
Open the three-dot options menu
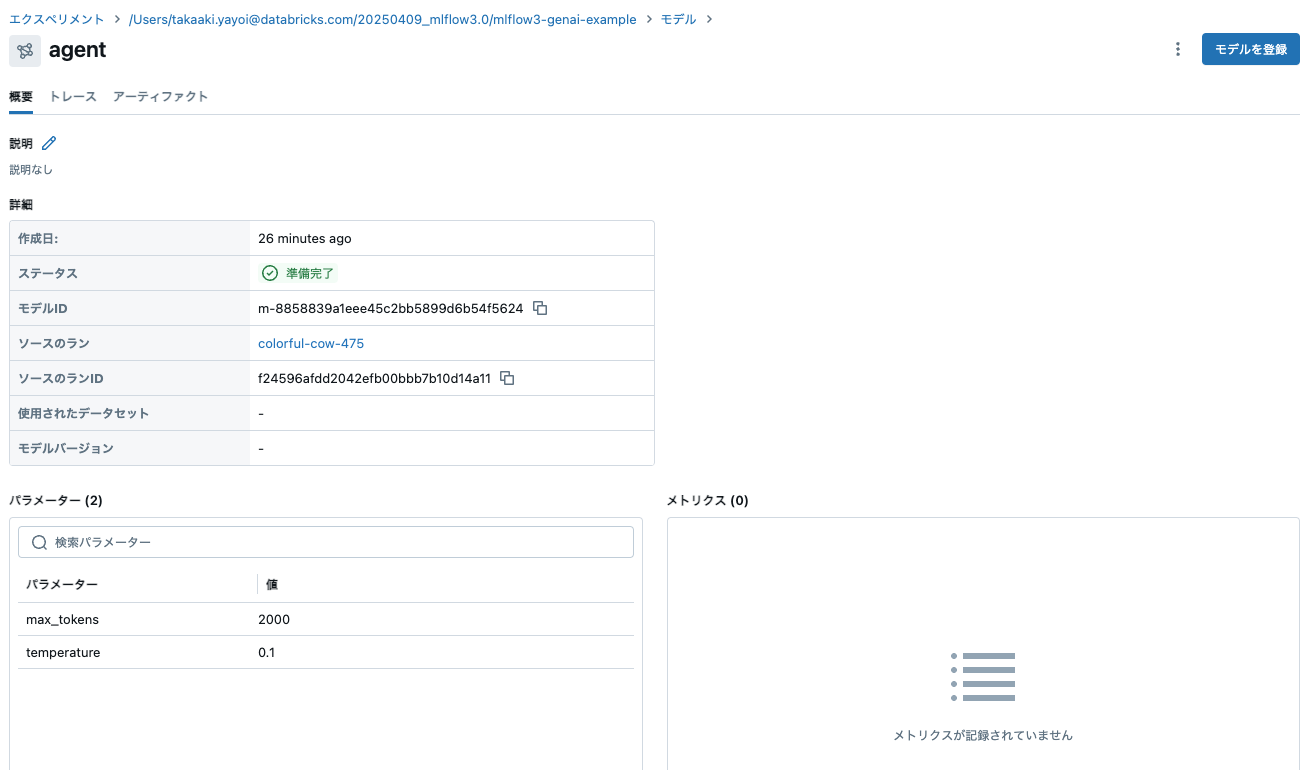1178,48
